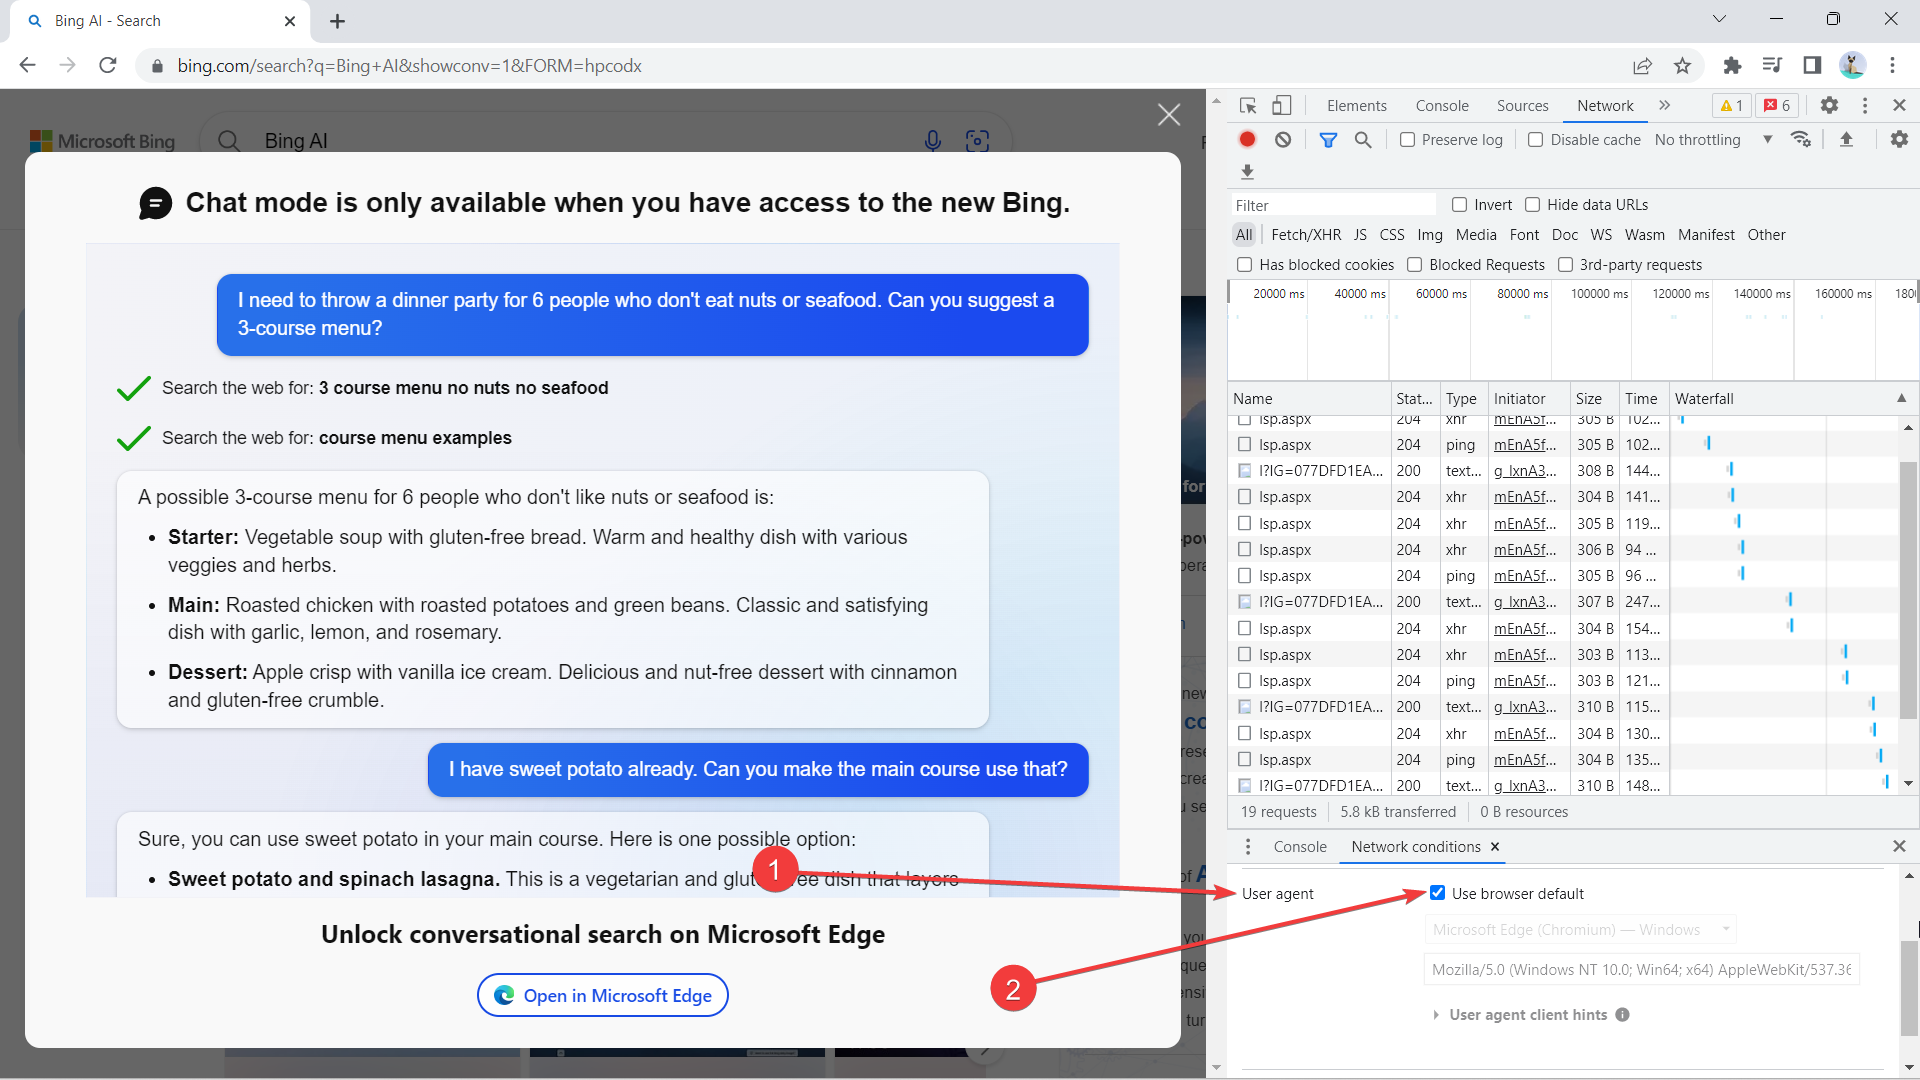1920x1080 pixels.
Task: Open user agent client hints info icon
Action: click(1622, 1015)
